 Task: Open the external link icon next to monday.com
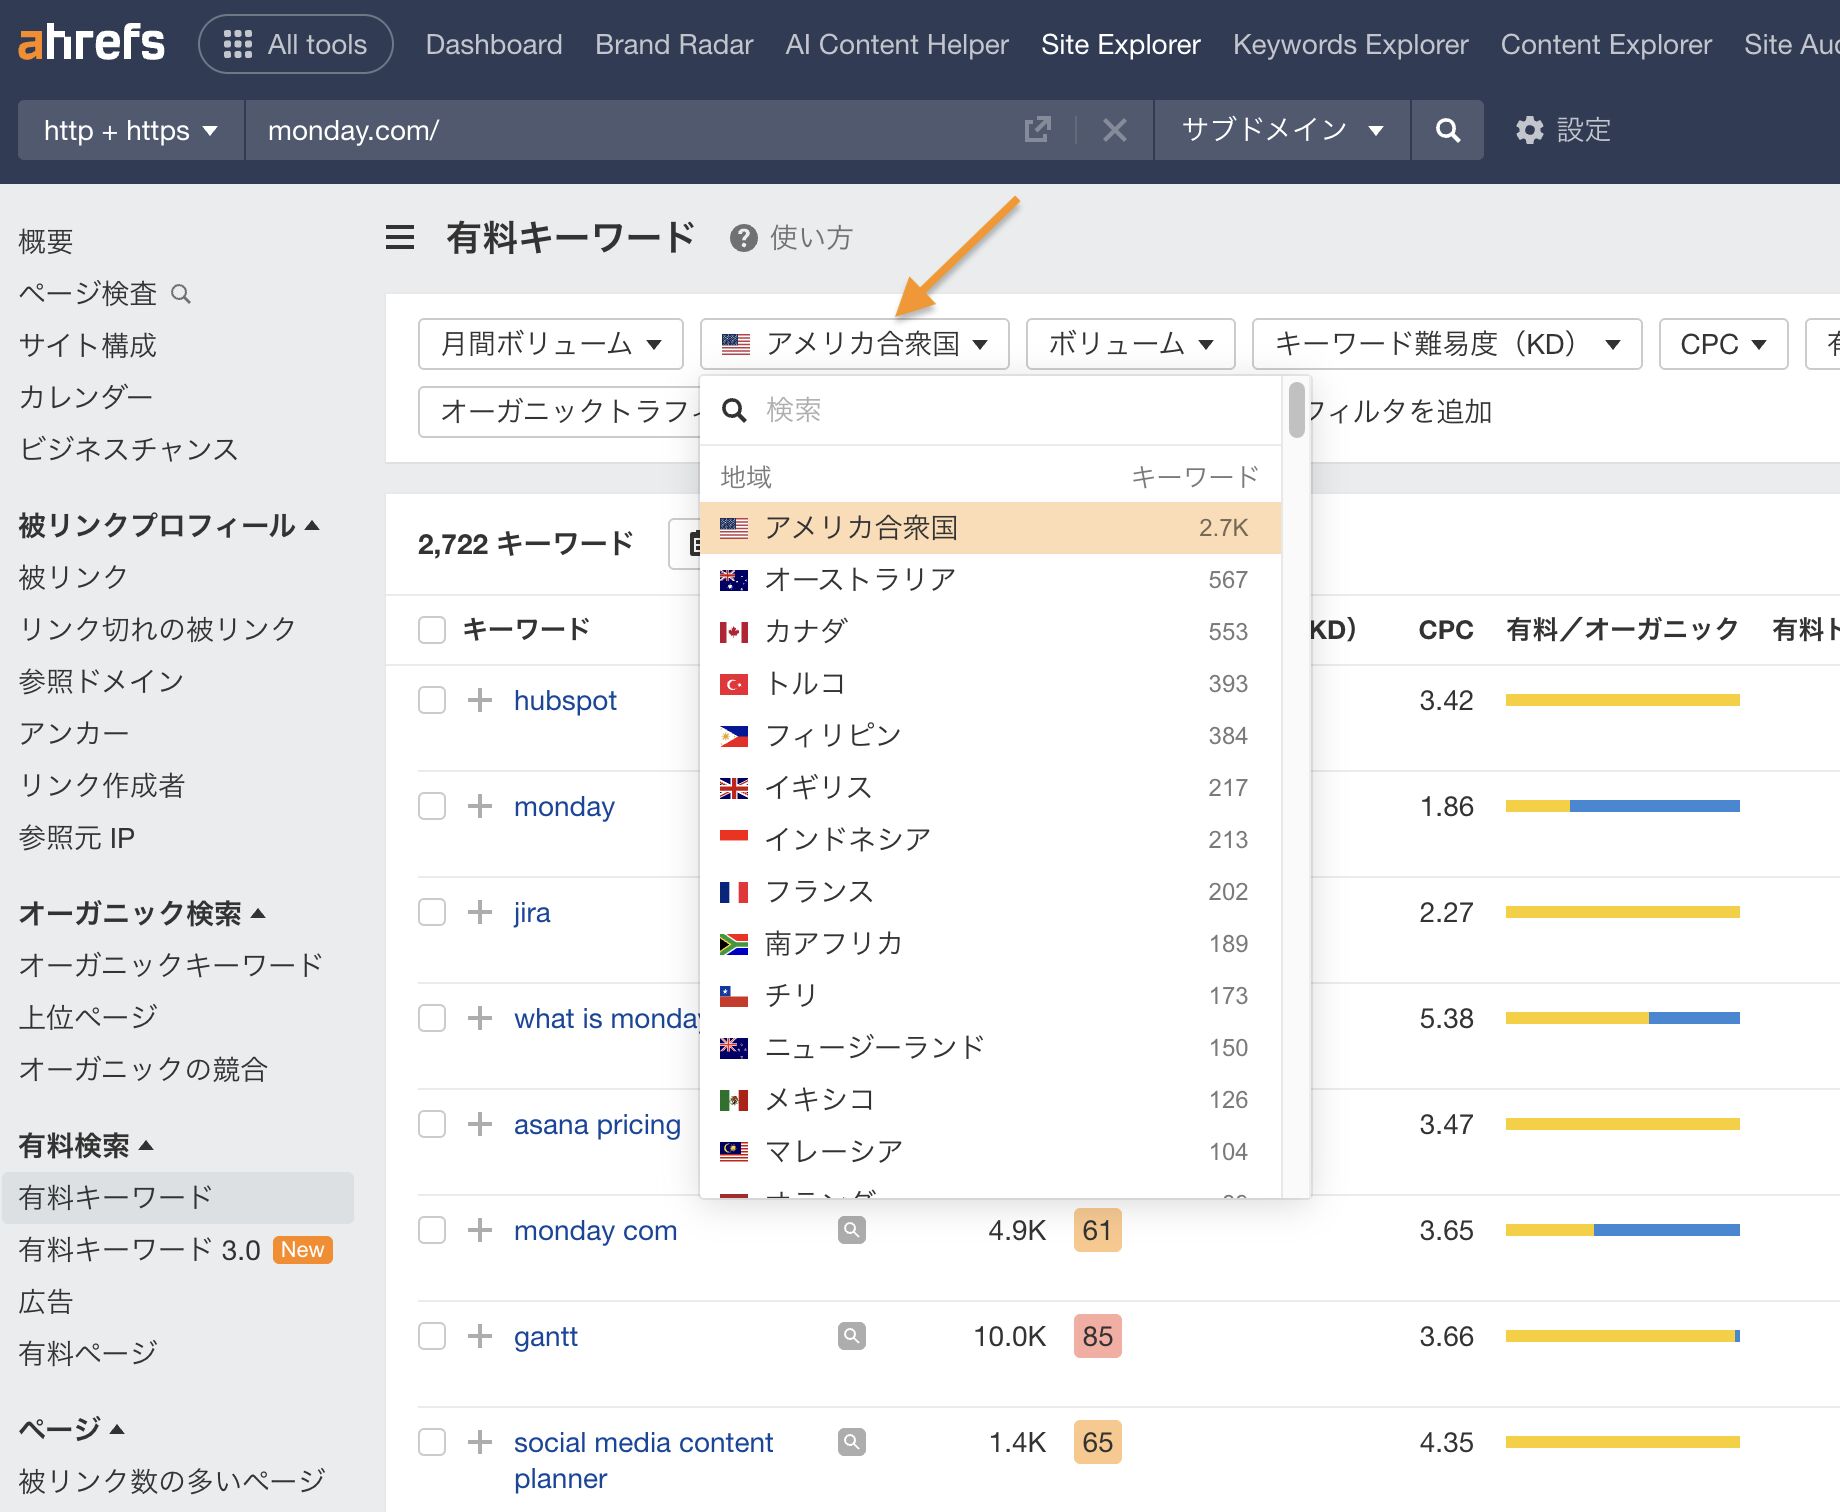[x=1038, y=130]
